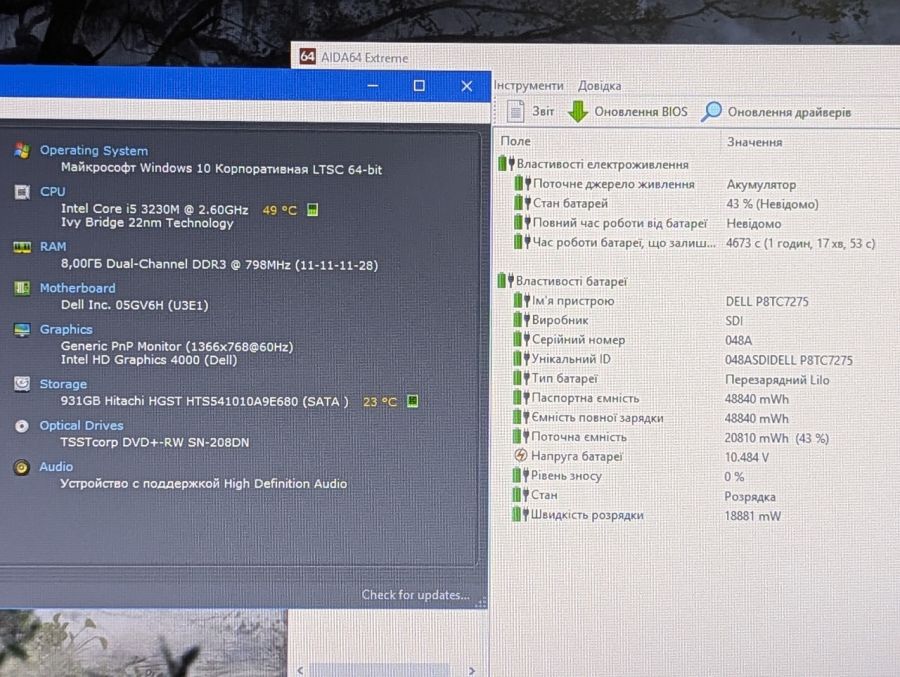Close the front system info window
This screenshot has height=677, width=900.
pos(467,86)
